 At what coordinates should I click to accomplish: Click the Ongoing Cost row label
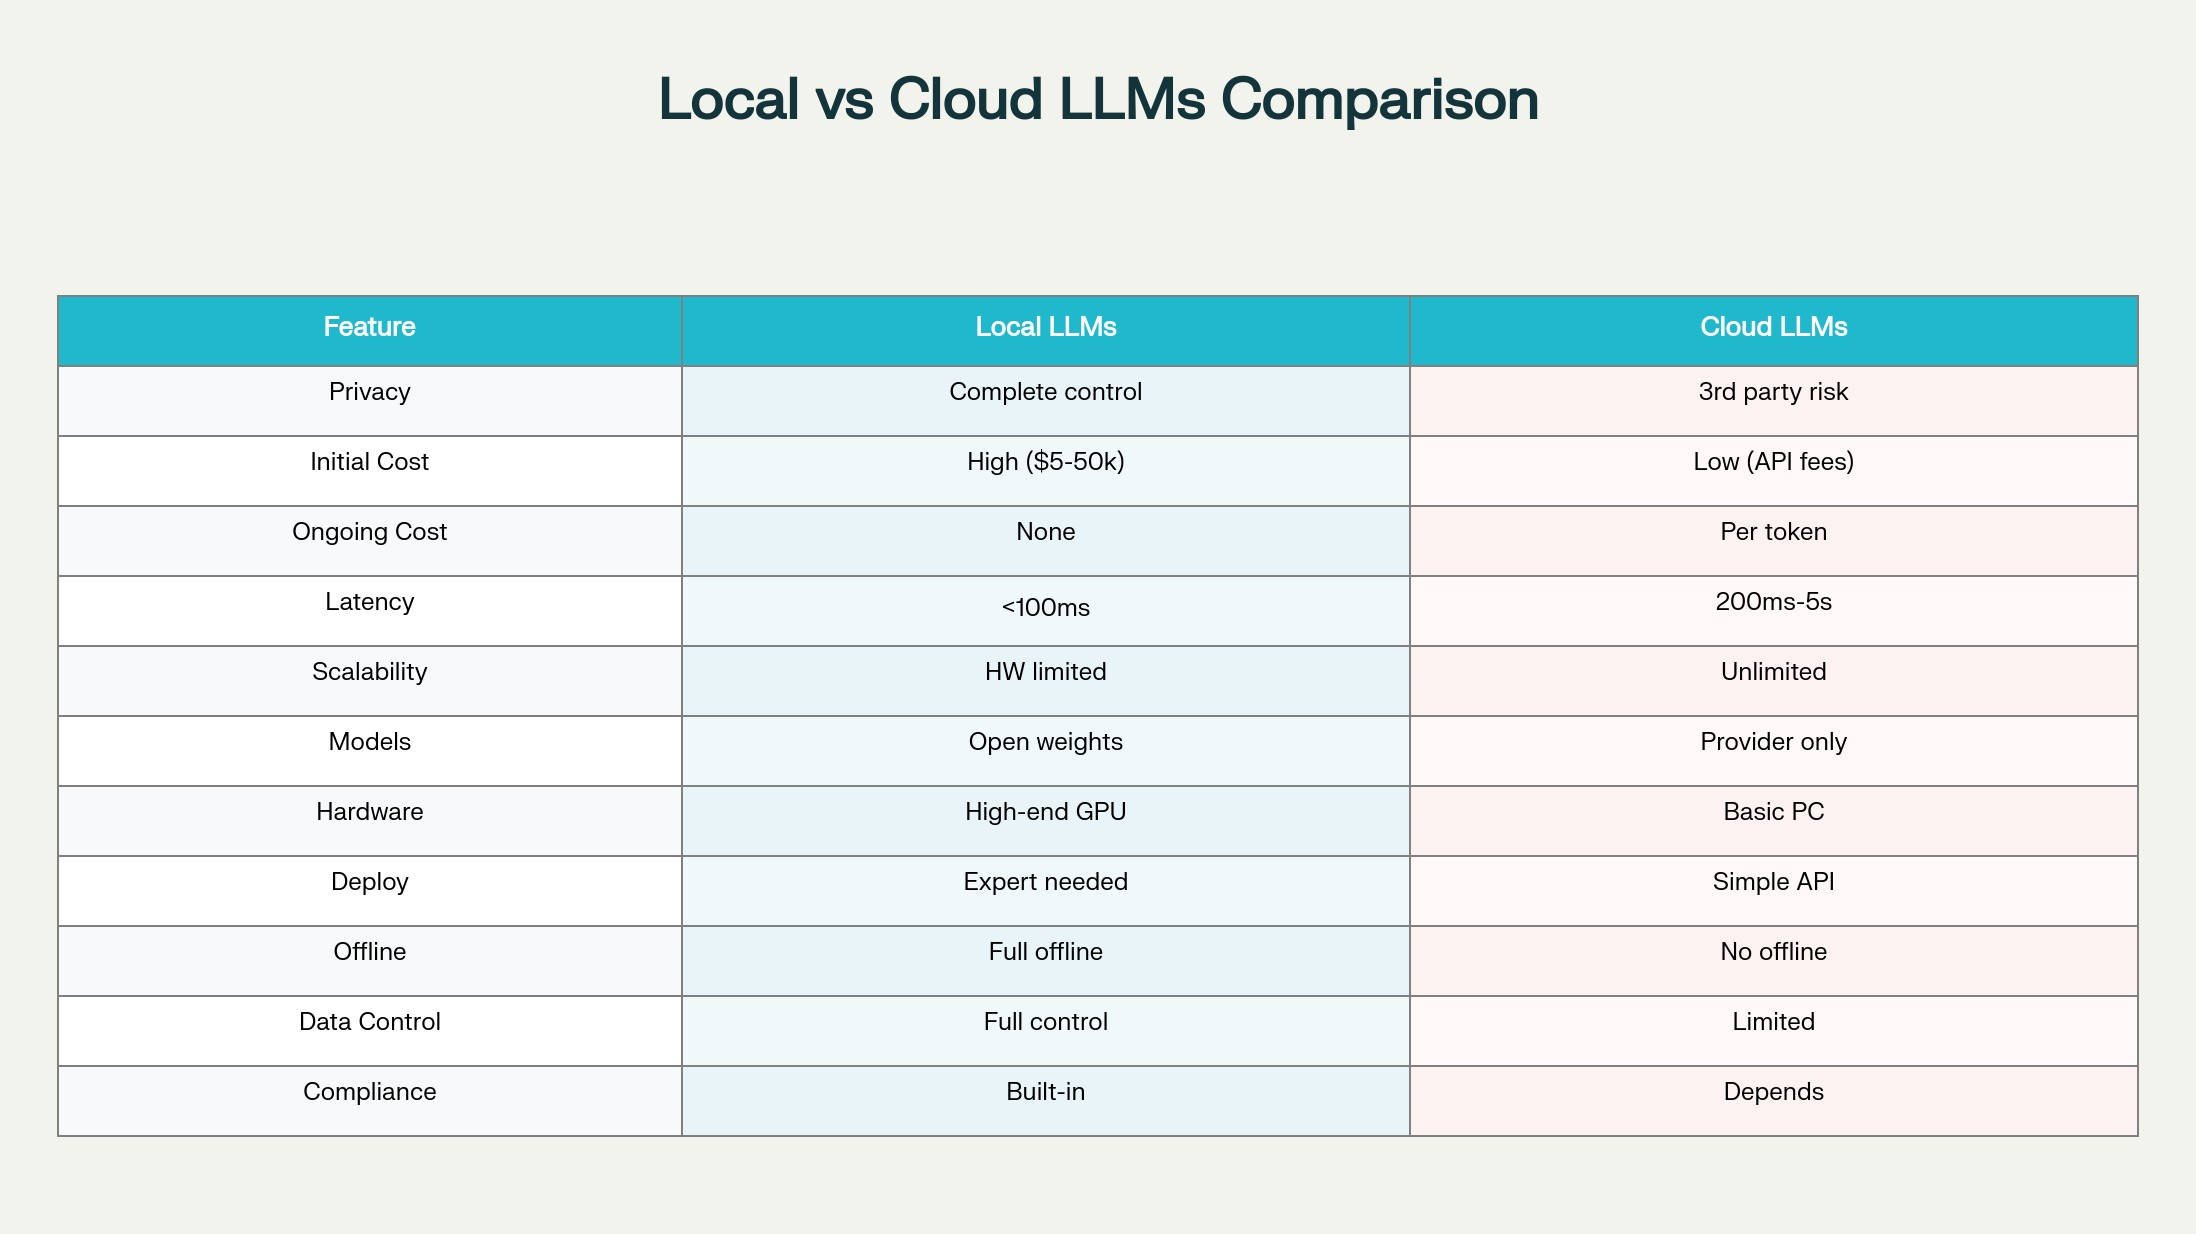coord(369,532)
